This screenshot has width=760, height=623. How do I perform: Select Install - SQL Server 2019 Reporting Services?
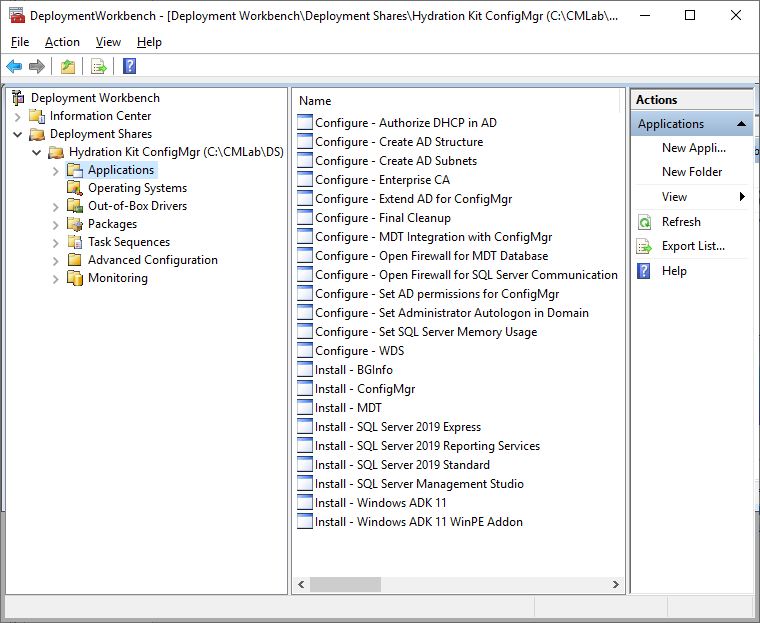(x=427, y=446)
